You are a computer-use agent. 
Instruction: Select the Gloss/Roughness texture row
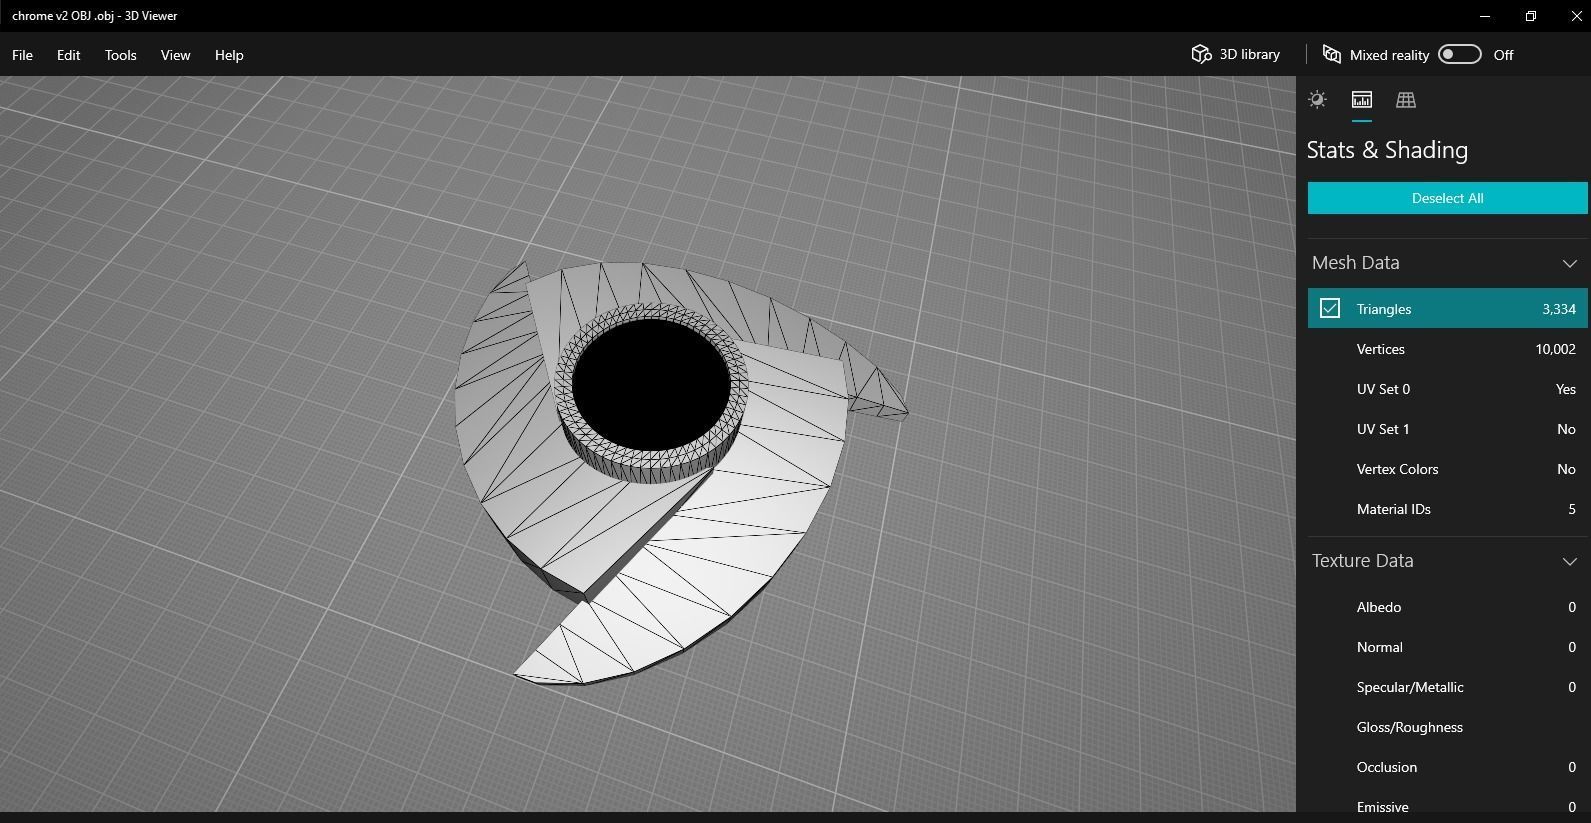(1447, 727)
